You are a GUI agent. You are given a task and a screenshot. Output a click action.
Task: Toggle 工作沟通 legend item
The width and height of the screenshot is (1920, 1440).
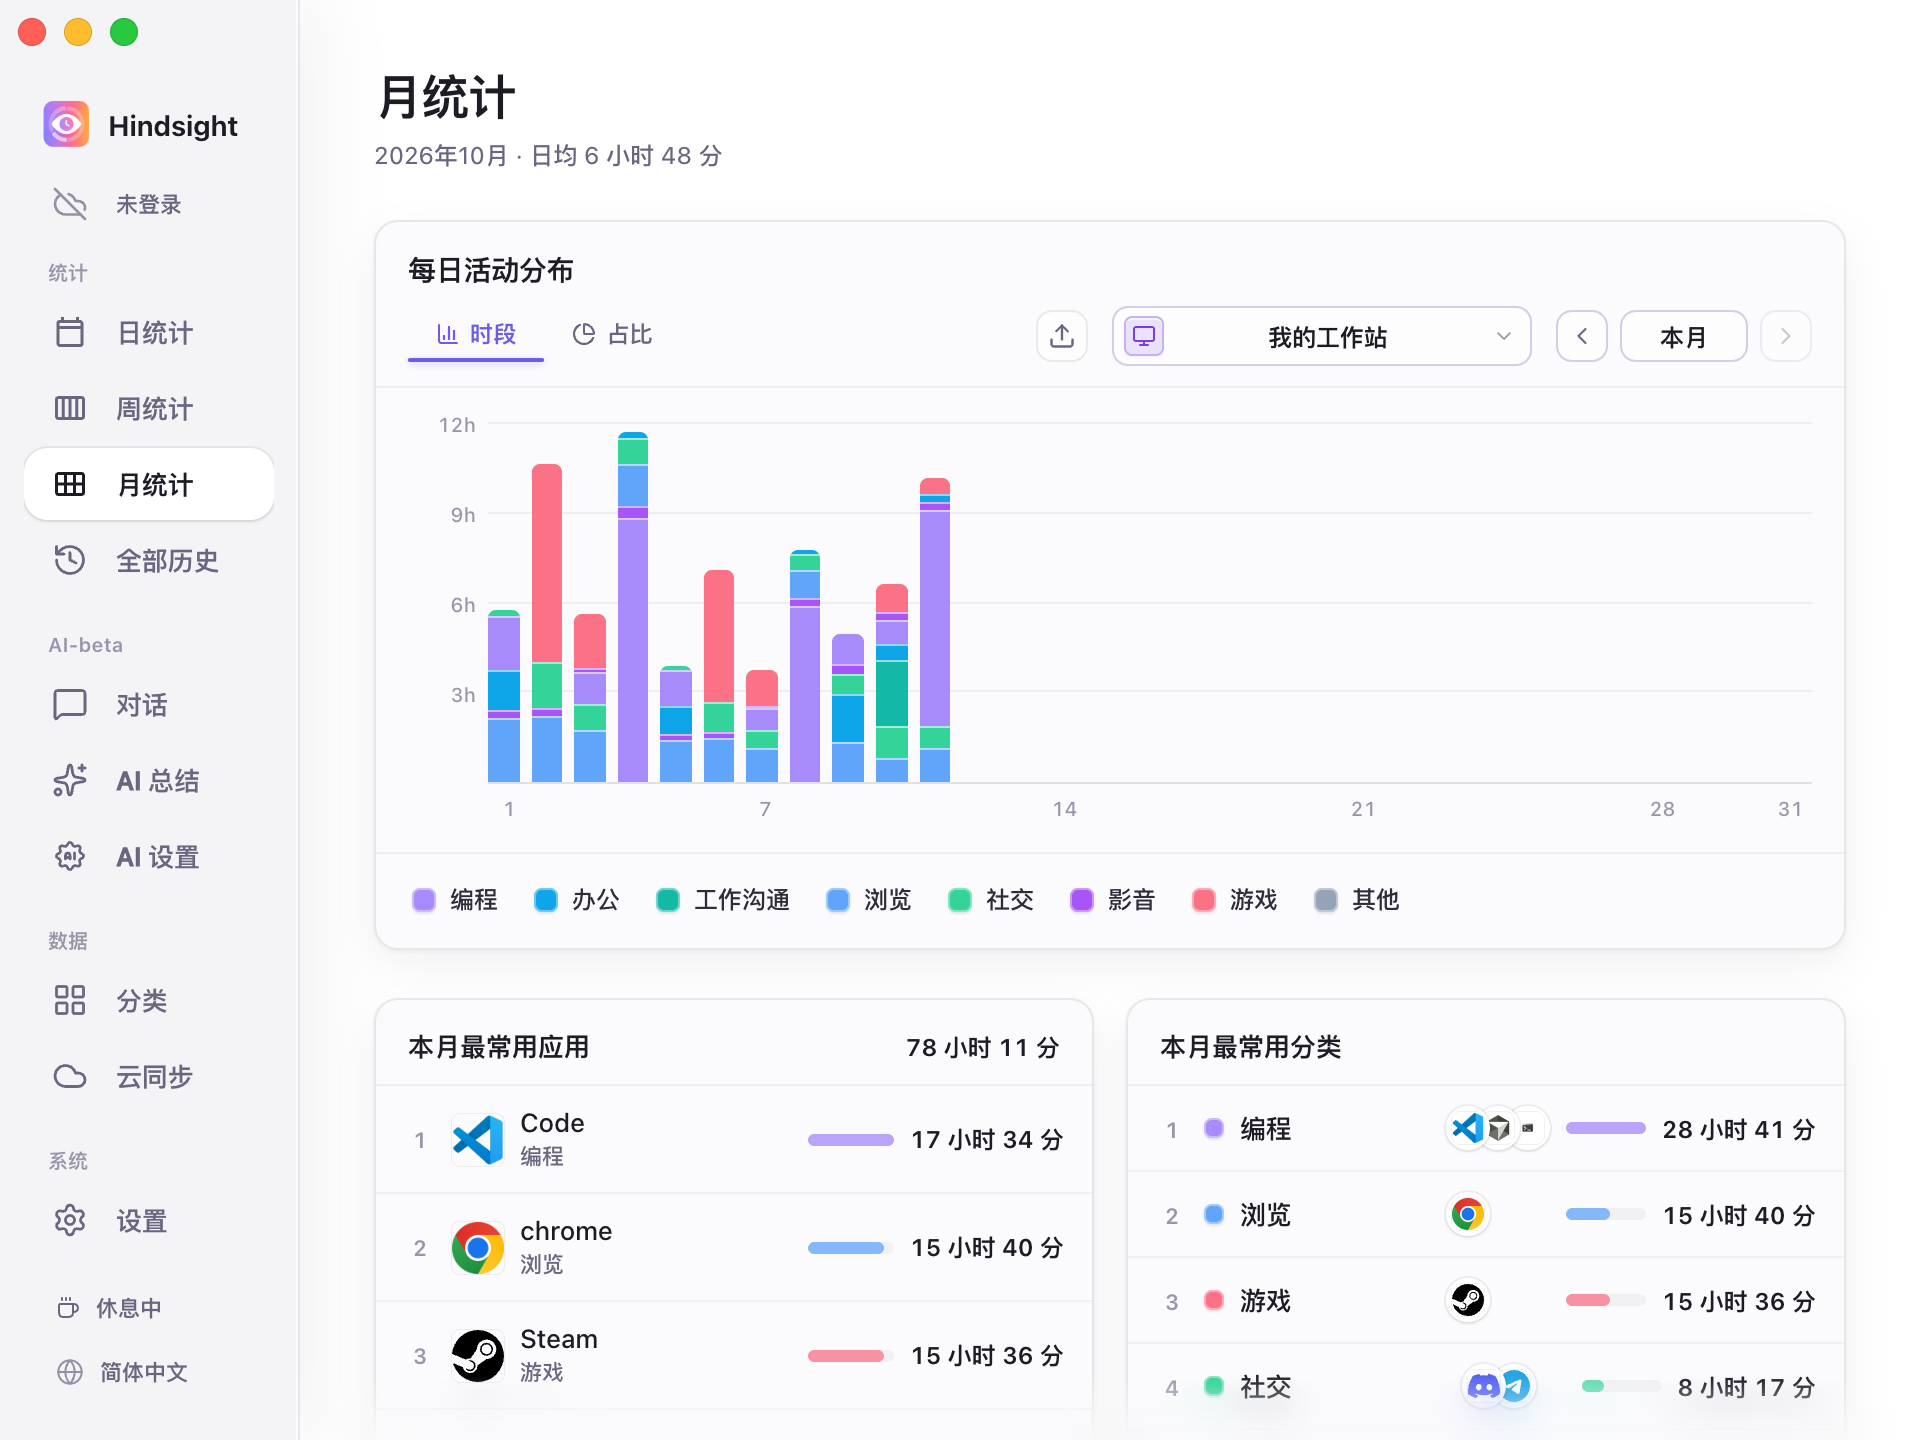[723, 900]
